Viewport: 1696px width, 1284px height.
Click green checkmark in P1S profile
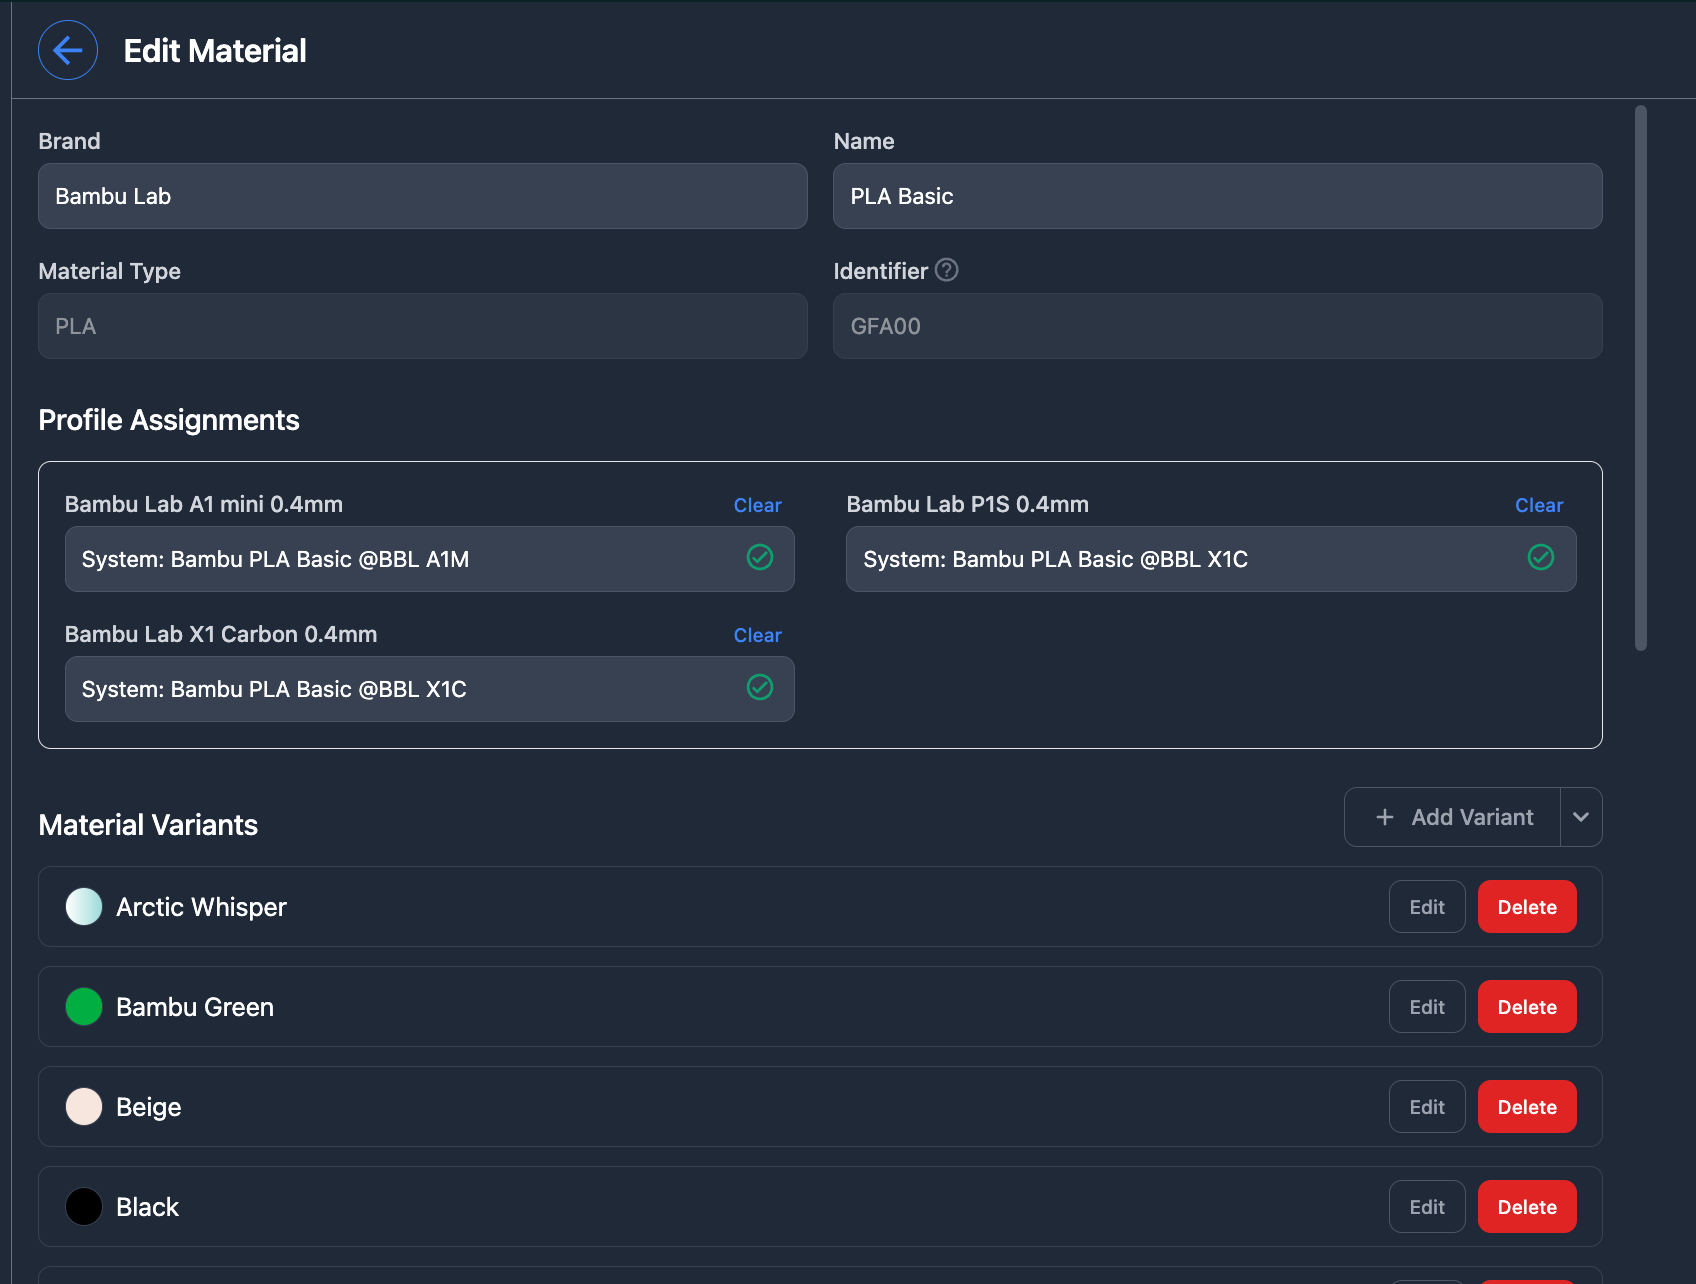point(1541,558)
